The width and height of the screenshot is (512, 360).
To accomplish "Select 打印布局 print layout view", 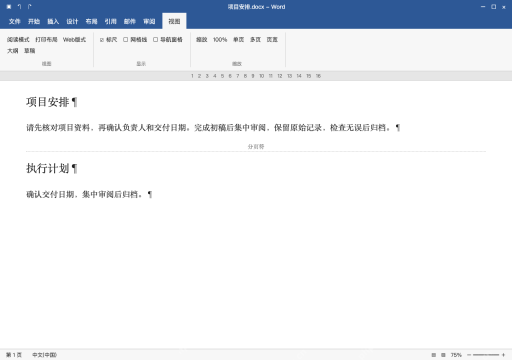I will (46, 40).
